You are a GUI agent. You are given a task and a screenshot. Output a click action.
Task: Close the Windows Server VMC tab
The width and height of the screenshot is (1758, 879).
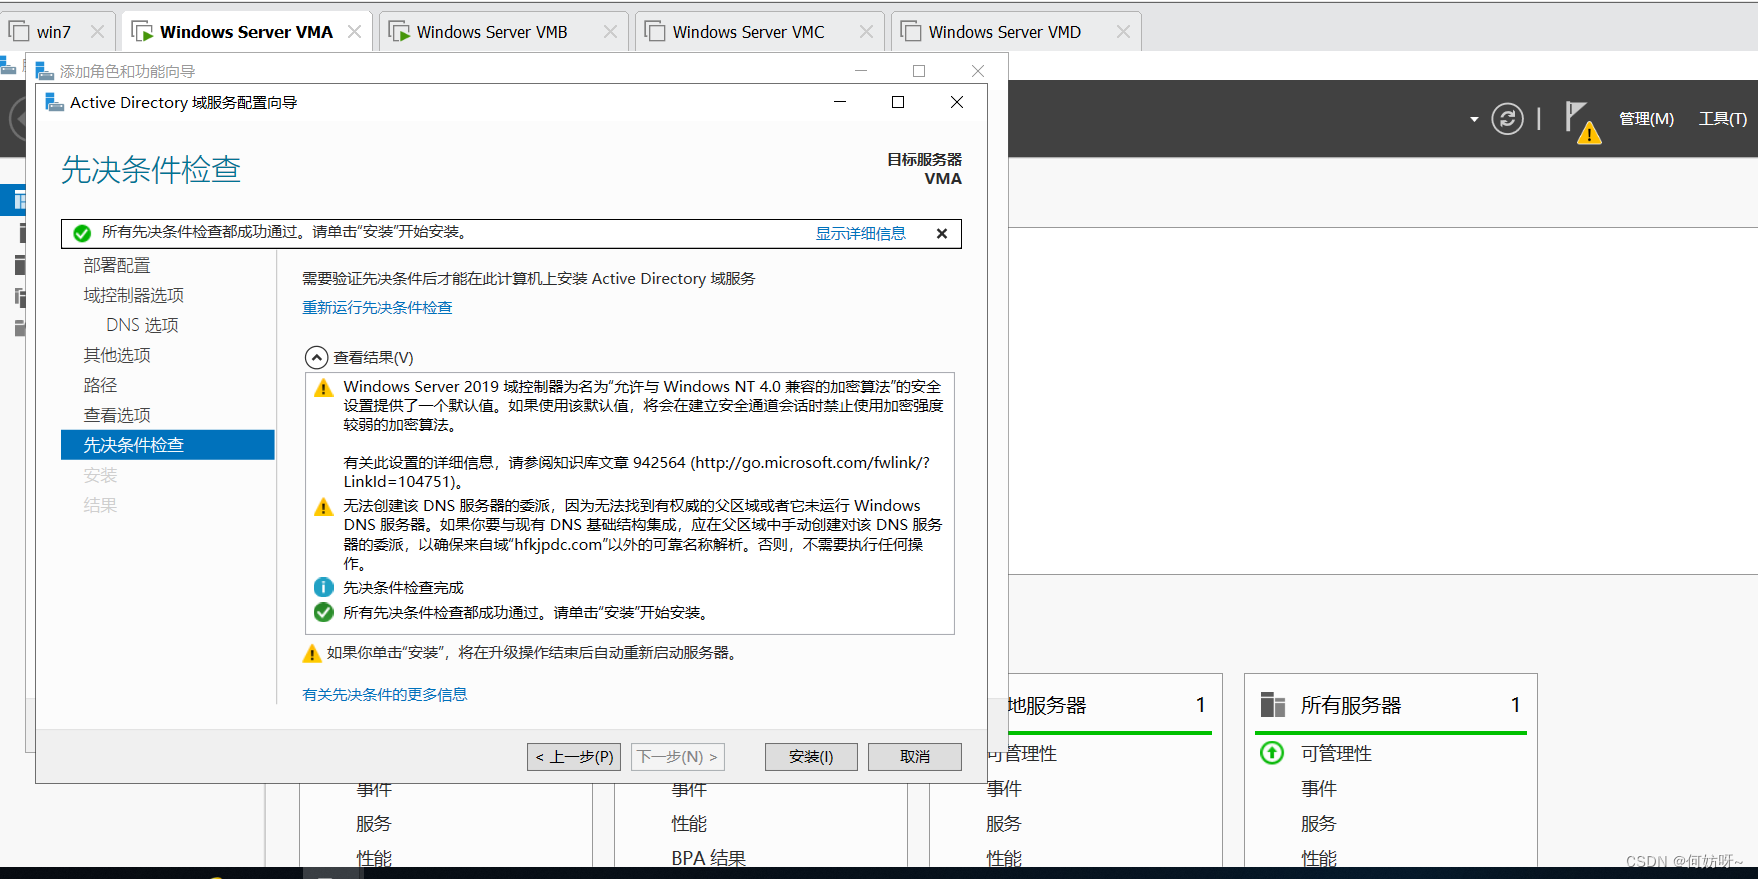(x=866, y=32)
